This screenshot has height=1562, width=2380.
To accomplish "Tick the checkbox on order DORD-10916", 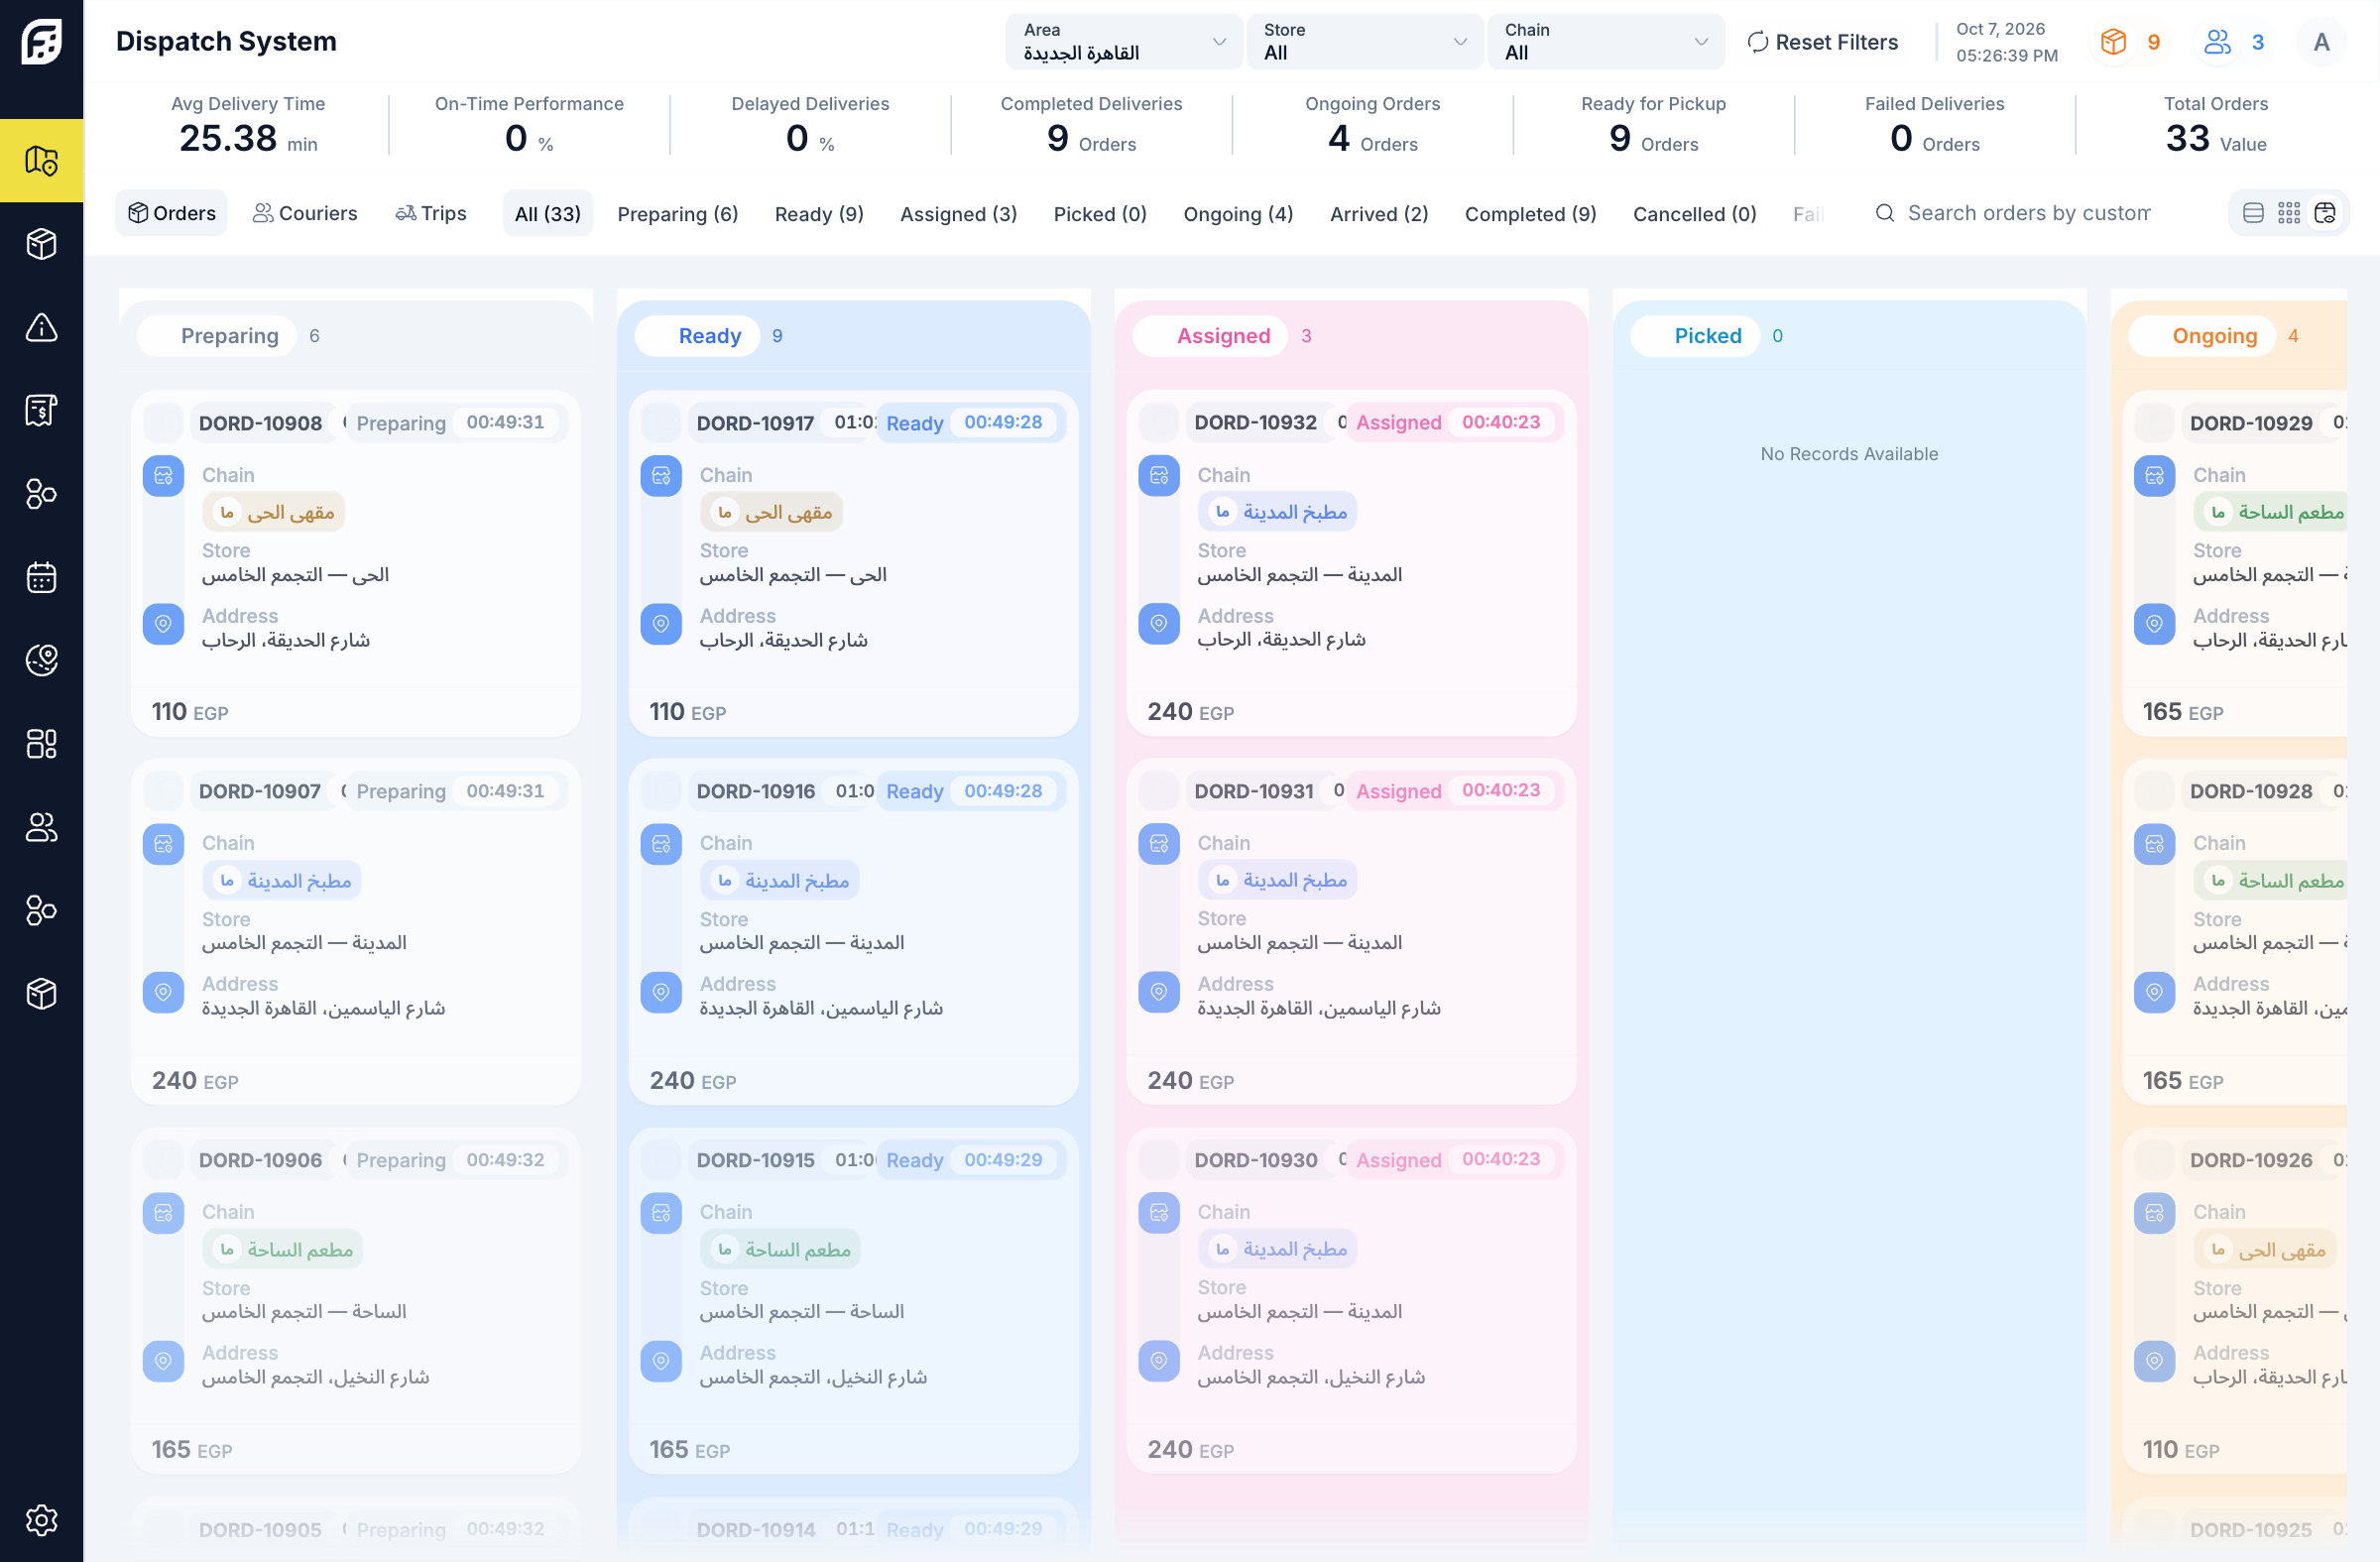I will [661, 791].
